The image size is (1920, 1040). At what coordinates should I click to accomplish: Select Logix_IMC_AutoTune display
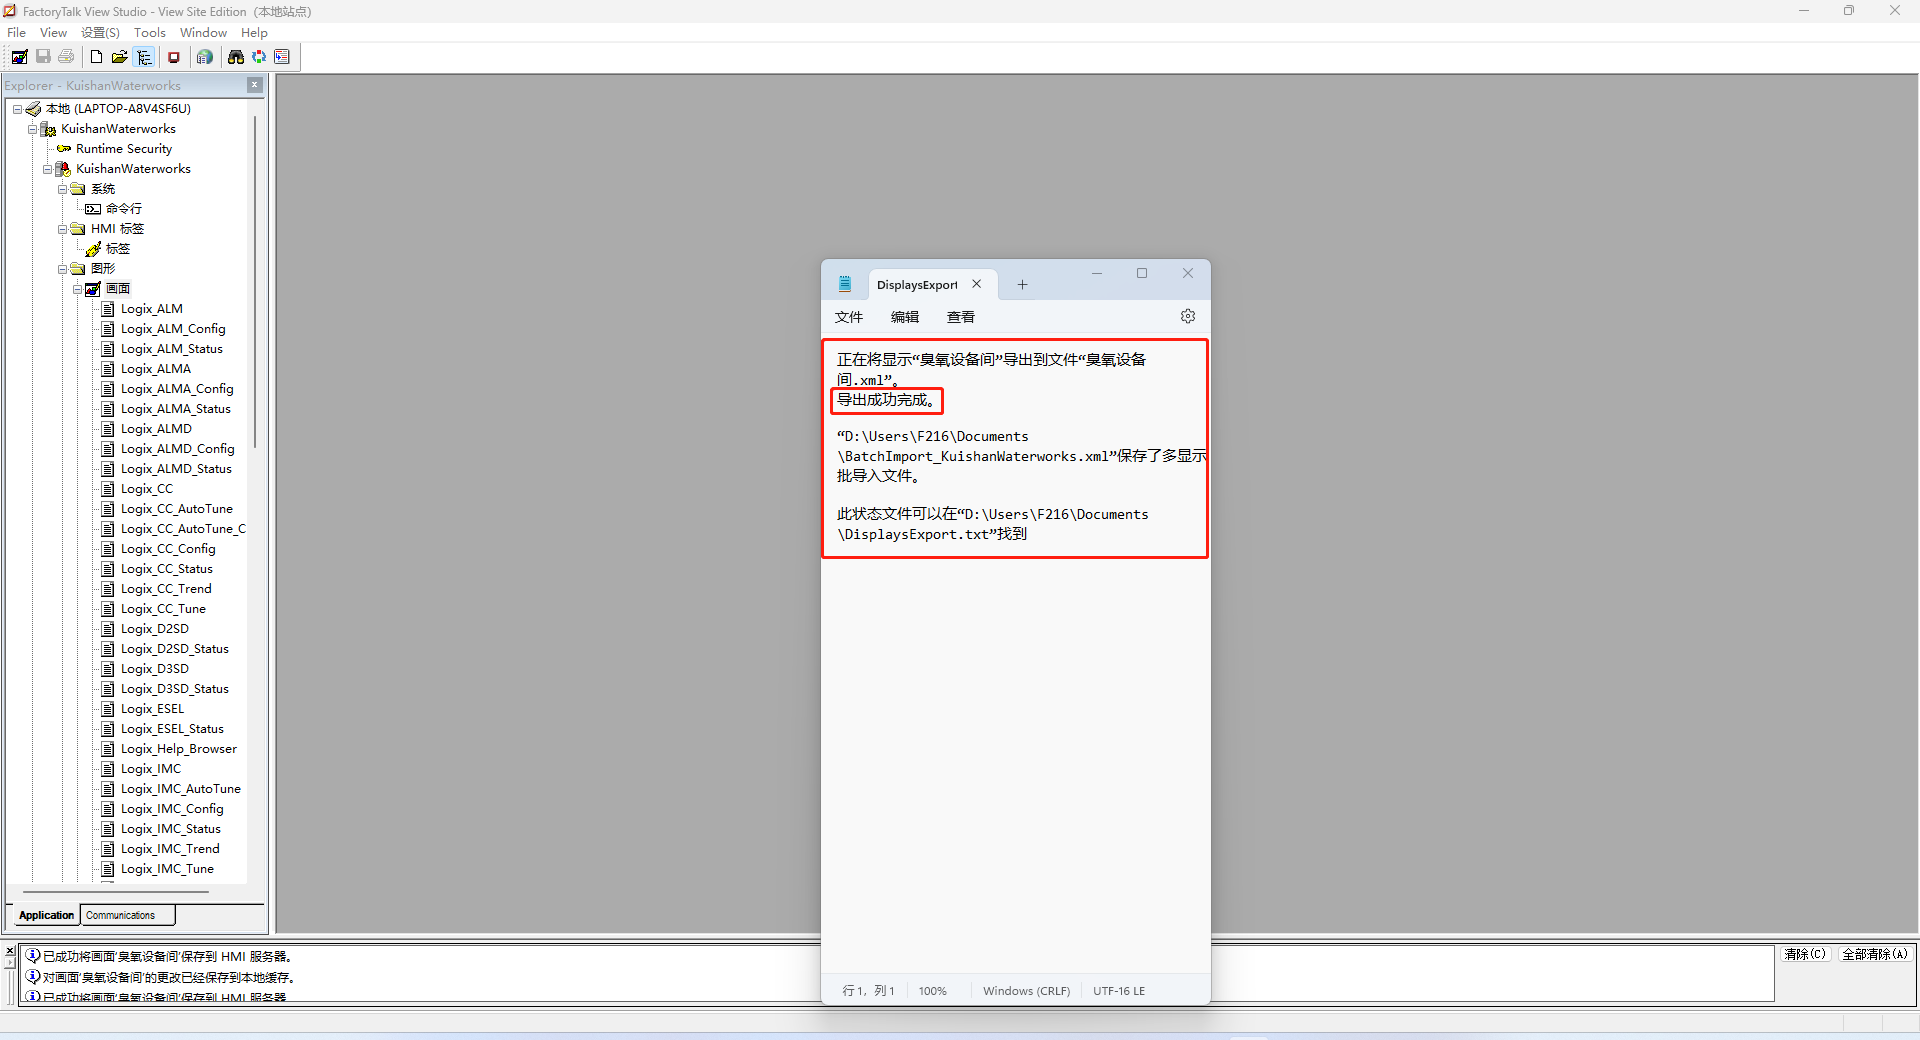point(181,789)
